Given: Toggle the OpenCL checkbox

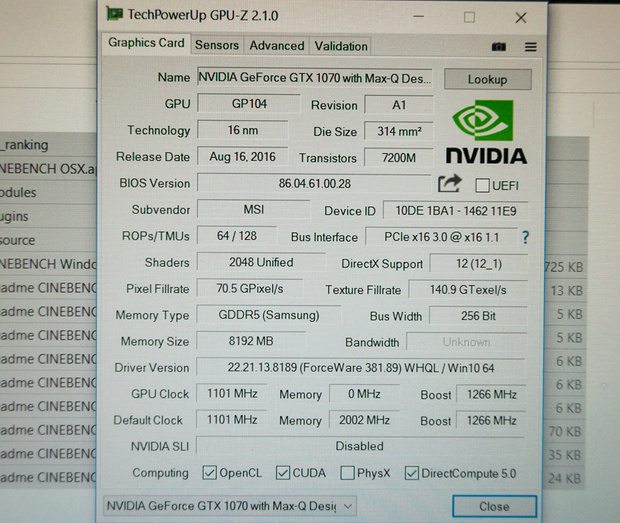Looking at the screenshot, I should (x=209, y=472).
